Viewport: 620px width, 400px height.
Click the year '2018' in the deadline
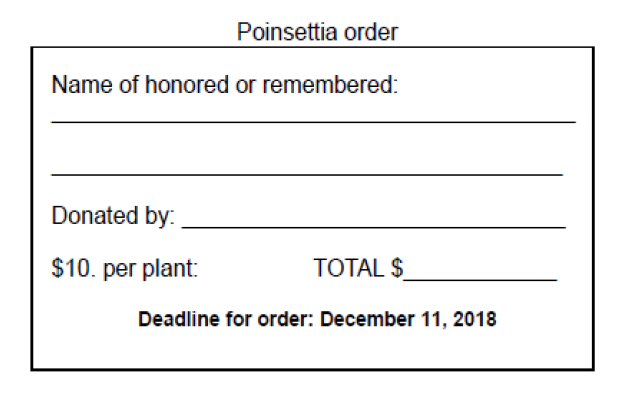(x=474, y=319)
